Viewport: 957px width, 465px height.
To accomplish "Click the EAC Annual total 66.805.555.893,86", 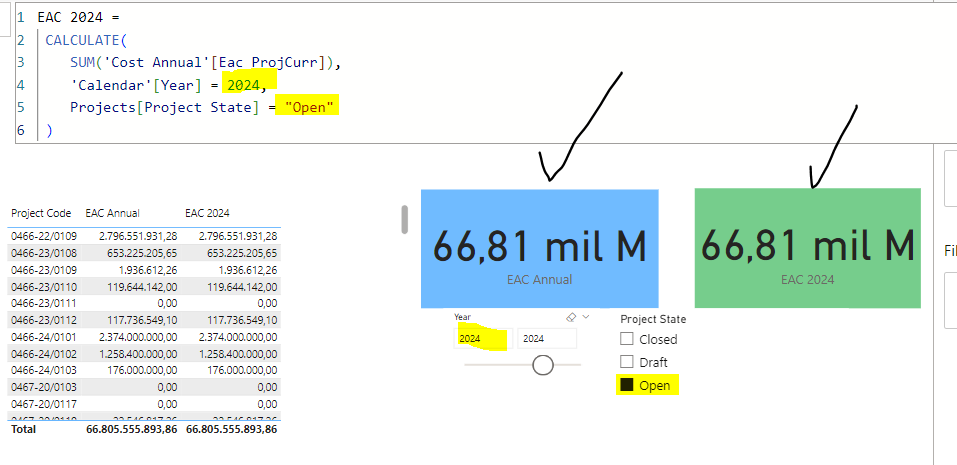I will [132, 429].
